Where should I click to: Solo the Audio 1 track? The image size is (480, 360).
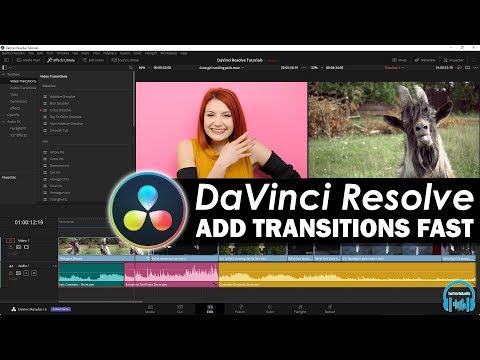tap(26, 273)
